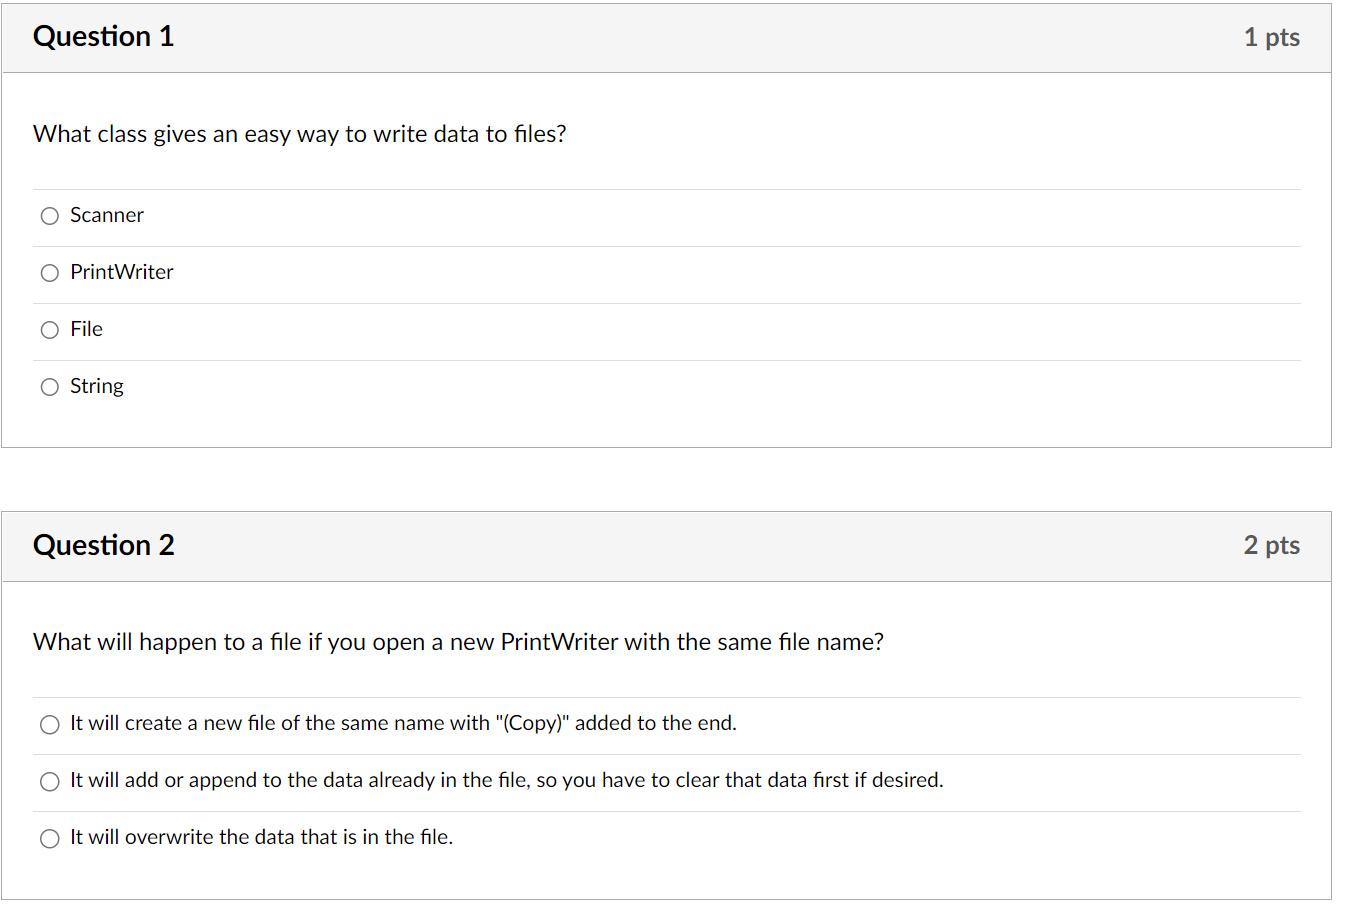This screenshot has width=1350, height=919.
Task: Select the File answer option
Action: (50, 329)
